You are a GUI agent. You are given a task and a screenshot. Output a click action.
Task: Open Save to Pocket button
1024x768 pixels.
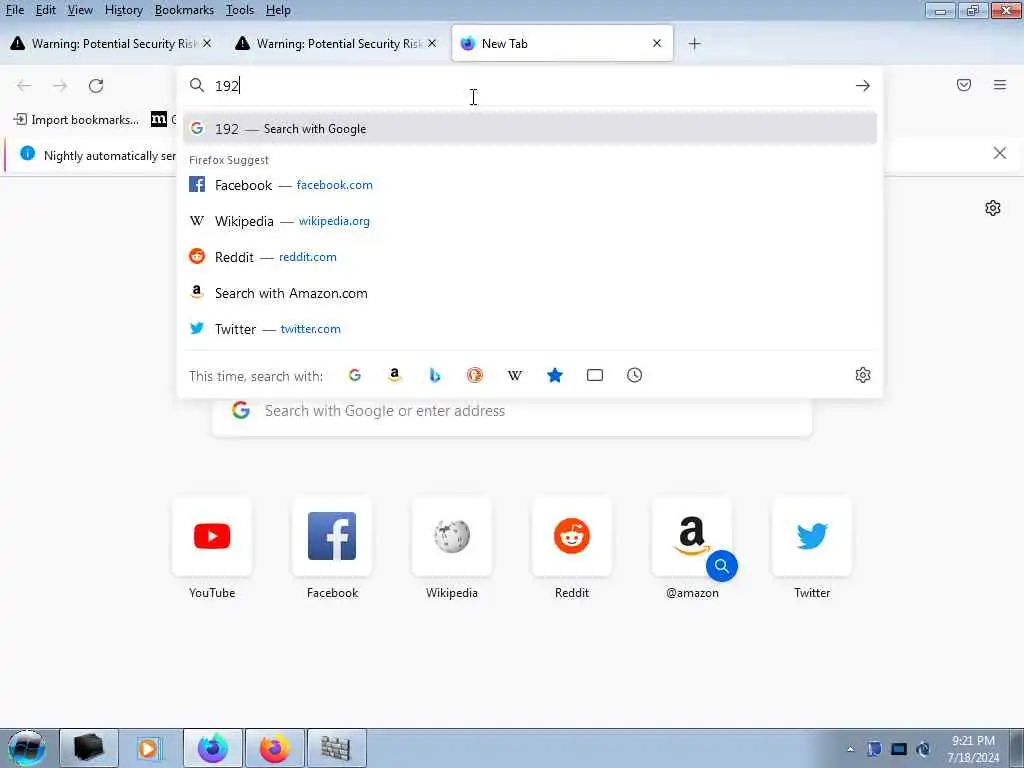[964, 85]
